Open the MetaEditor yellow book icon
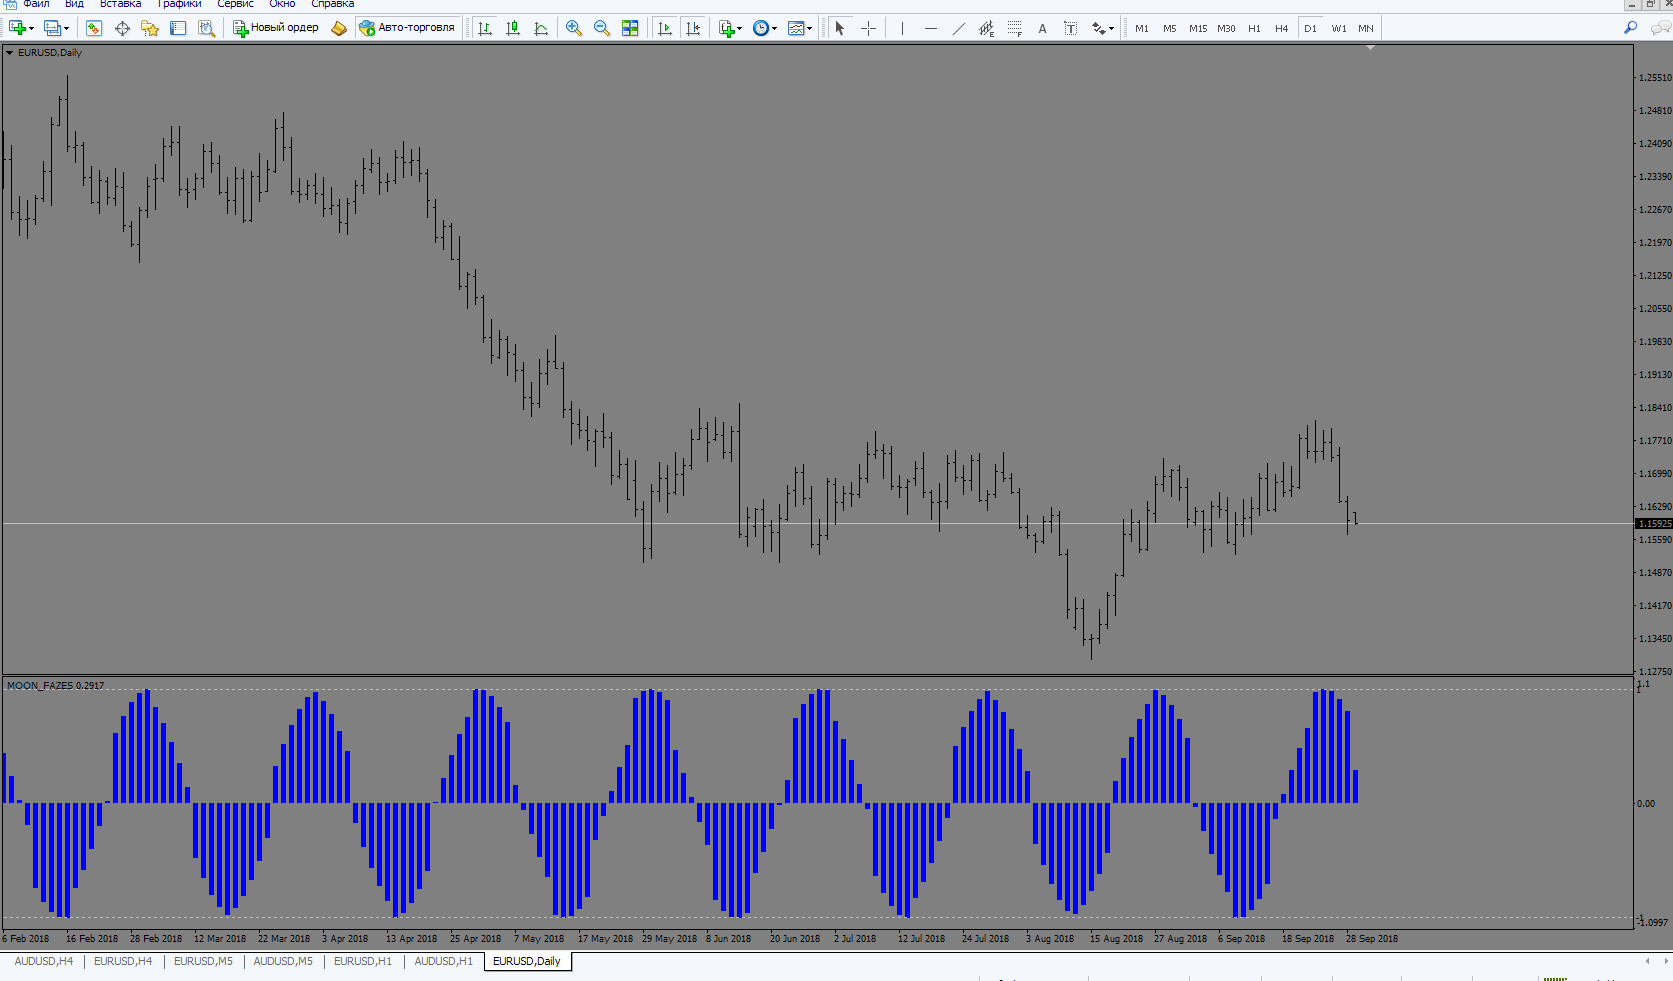The height and width of the screenshot is (981, 1673). tap(339, 28)
